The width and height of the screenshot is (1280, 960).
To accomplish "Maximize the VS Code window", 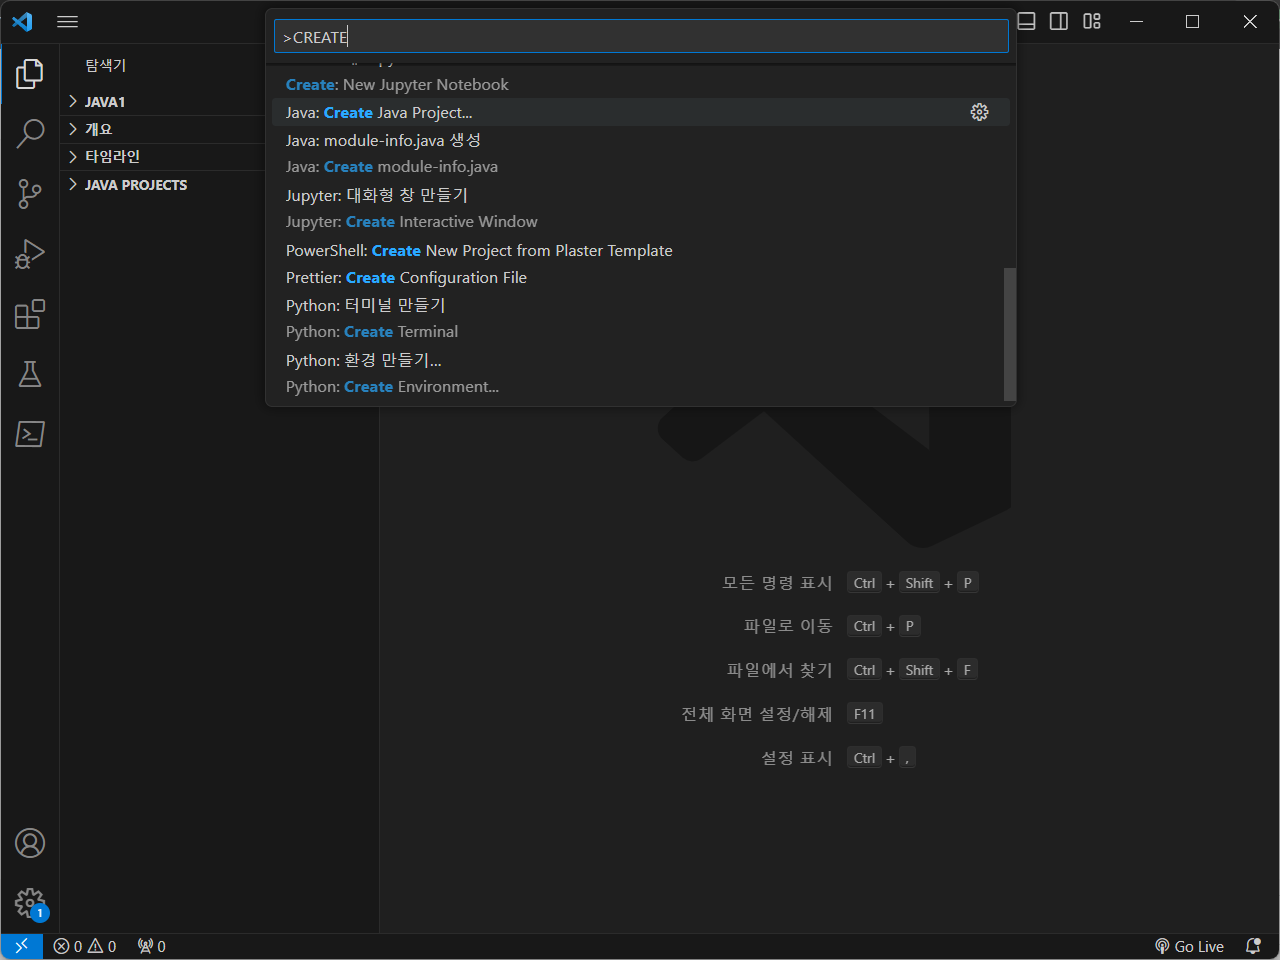I will 1193,21.
